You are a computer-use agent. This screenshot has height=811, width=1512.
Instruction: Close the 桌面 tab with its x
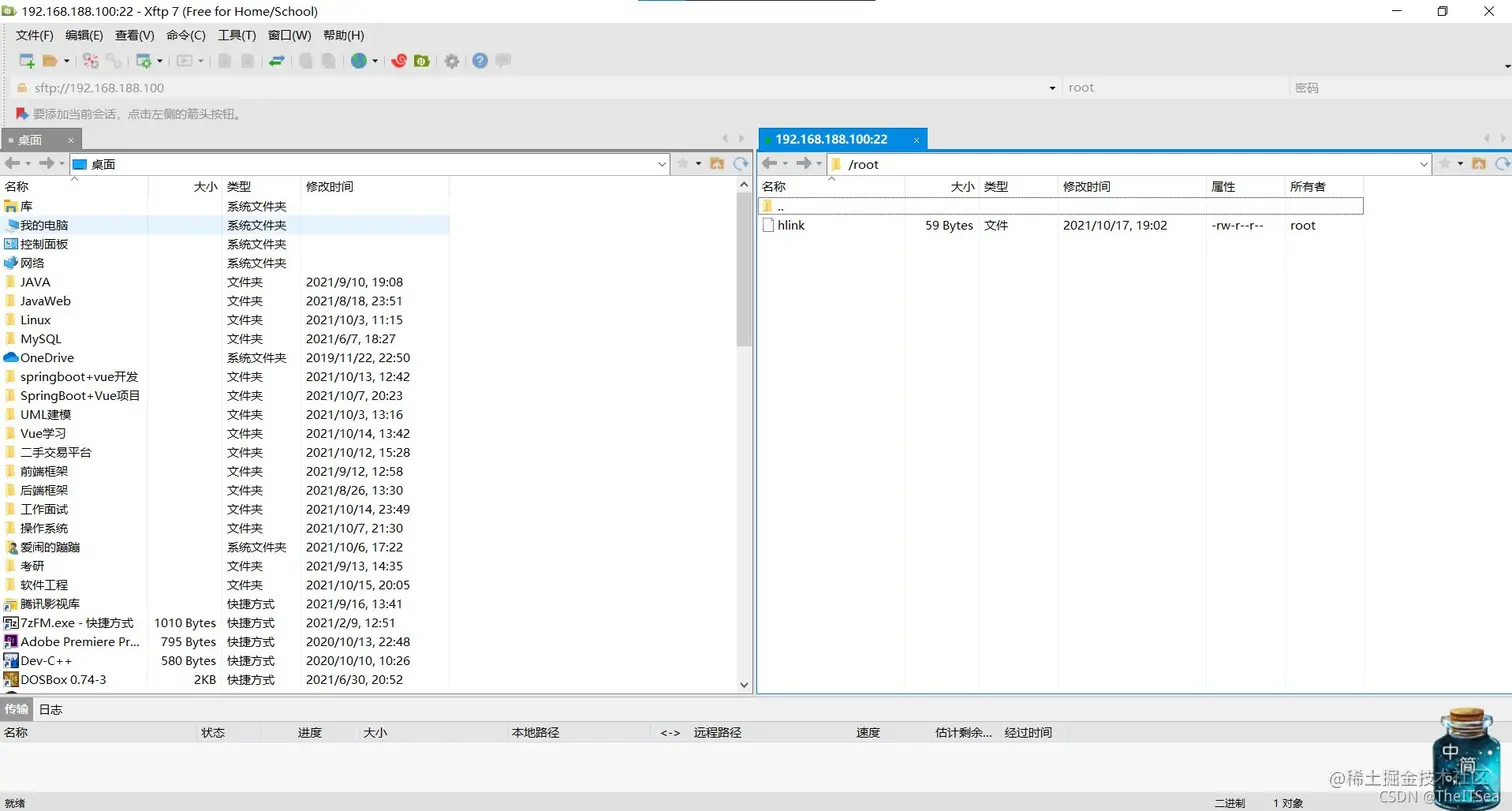[71, 140]
